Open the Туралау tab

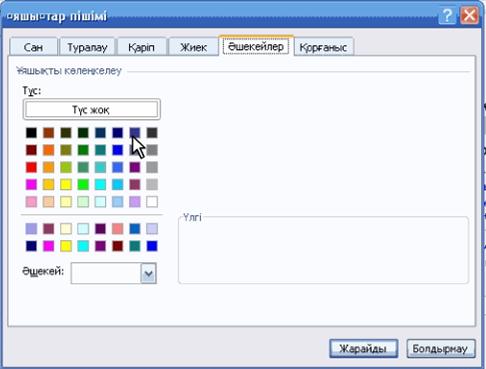click(87, 47)
